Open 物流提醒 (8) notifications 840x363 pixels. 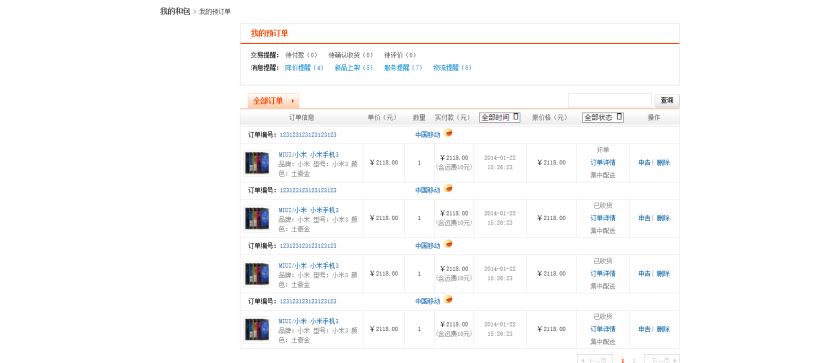tap(452, 68)
